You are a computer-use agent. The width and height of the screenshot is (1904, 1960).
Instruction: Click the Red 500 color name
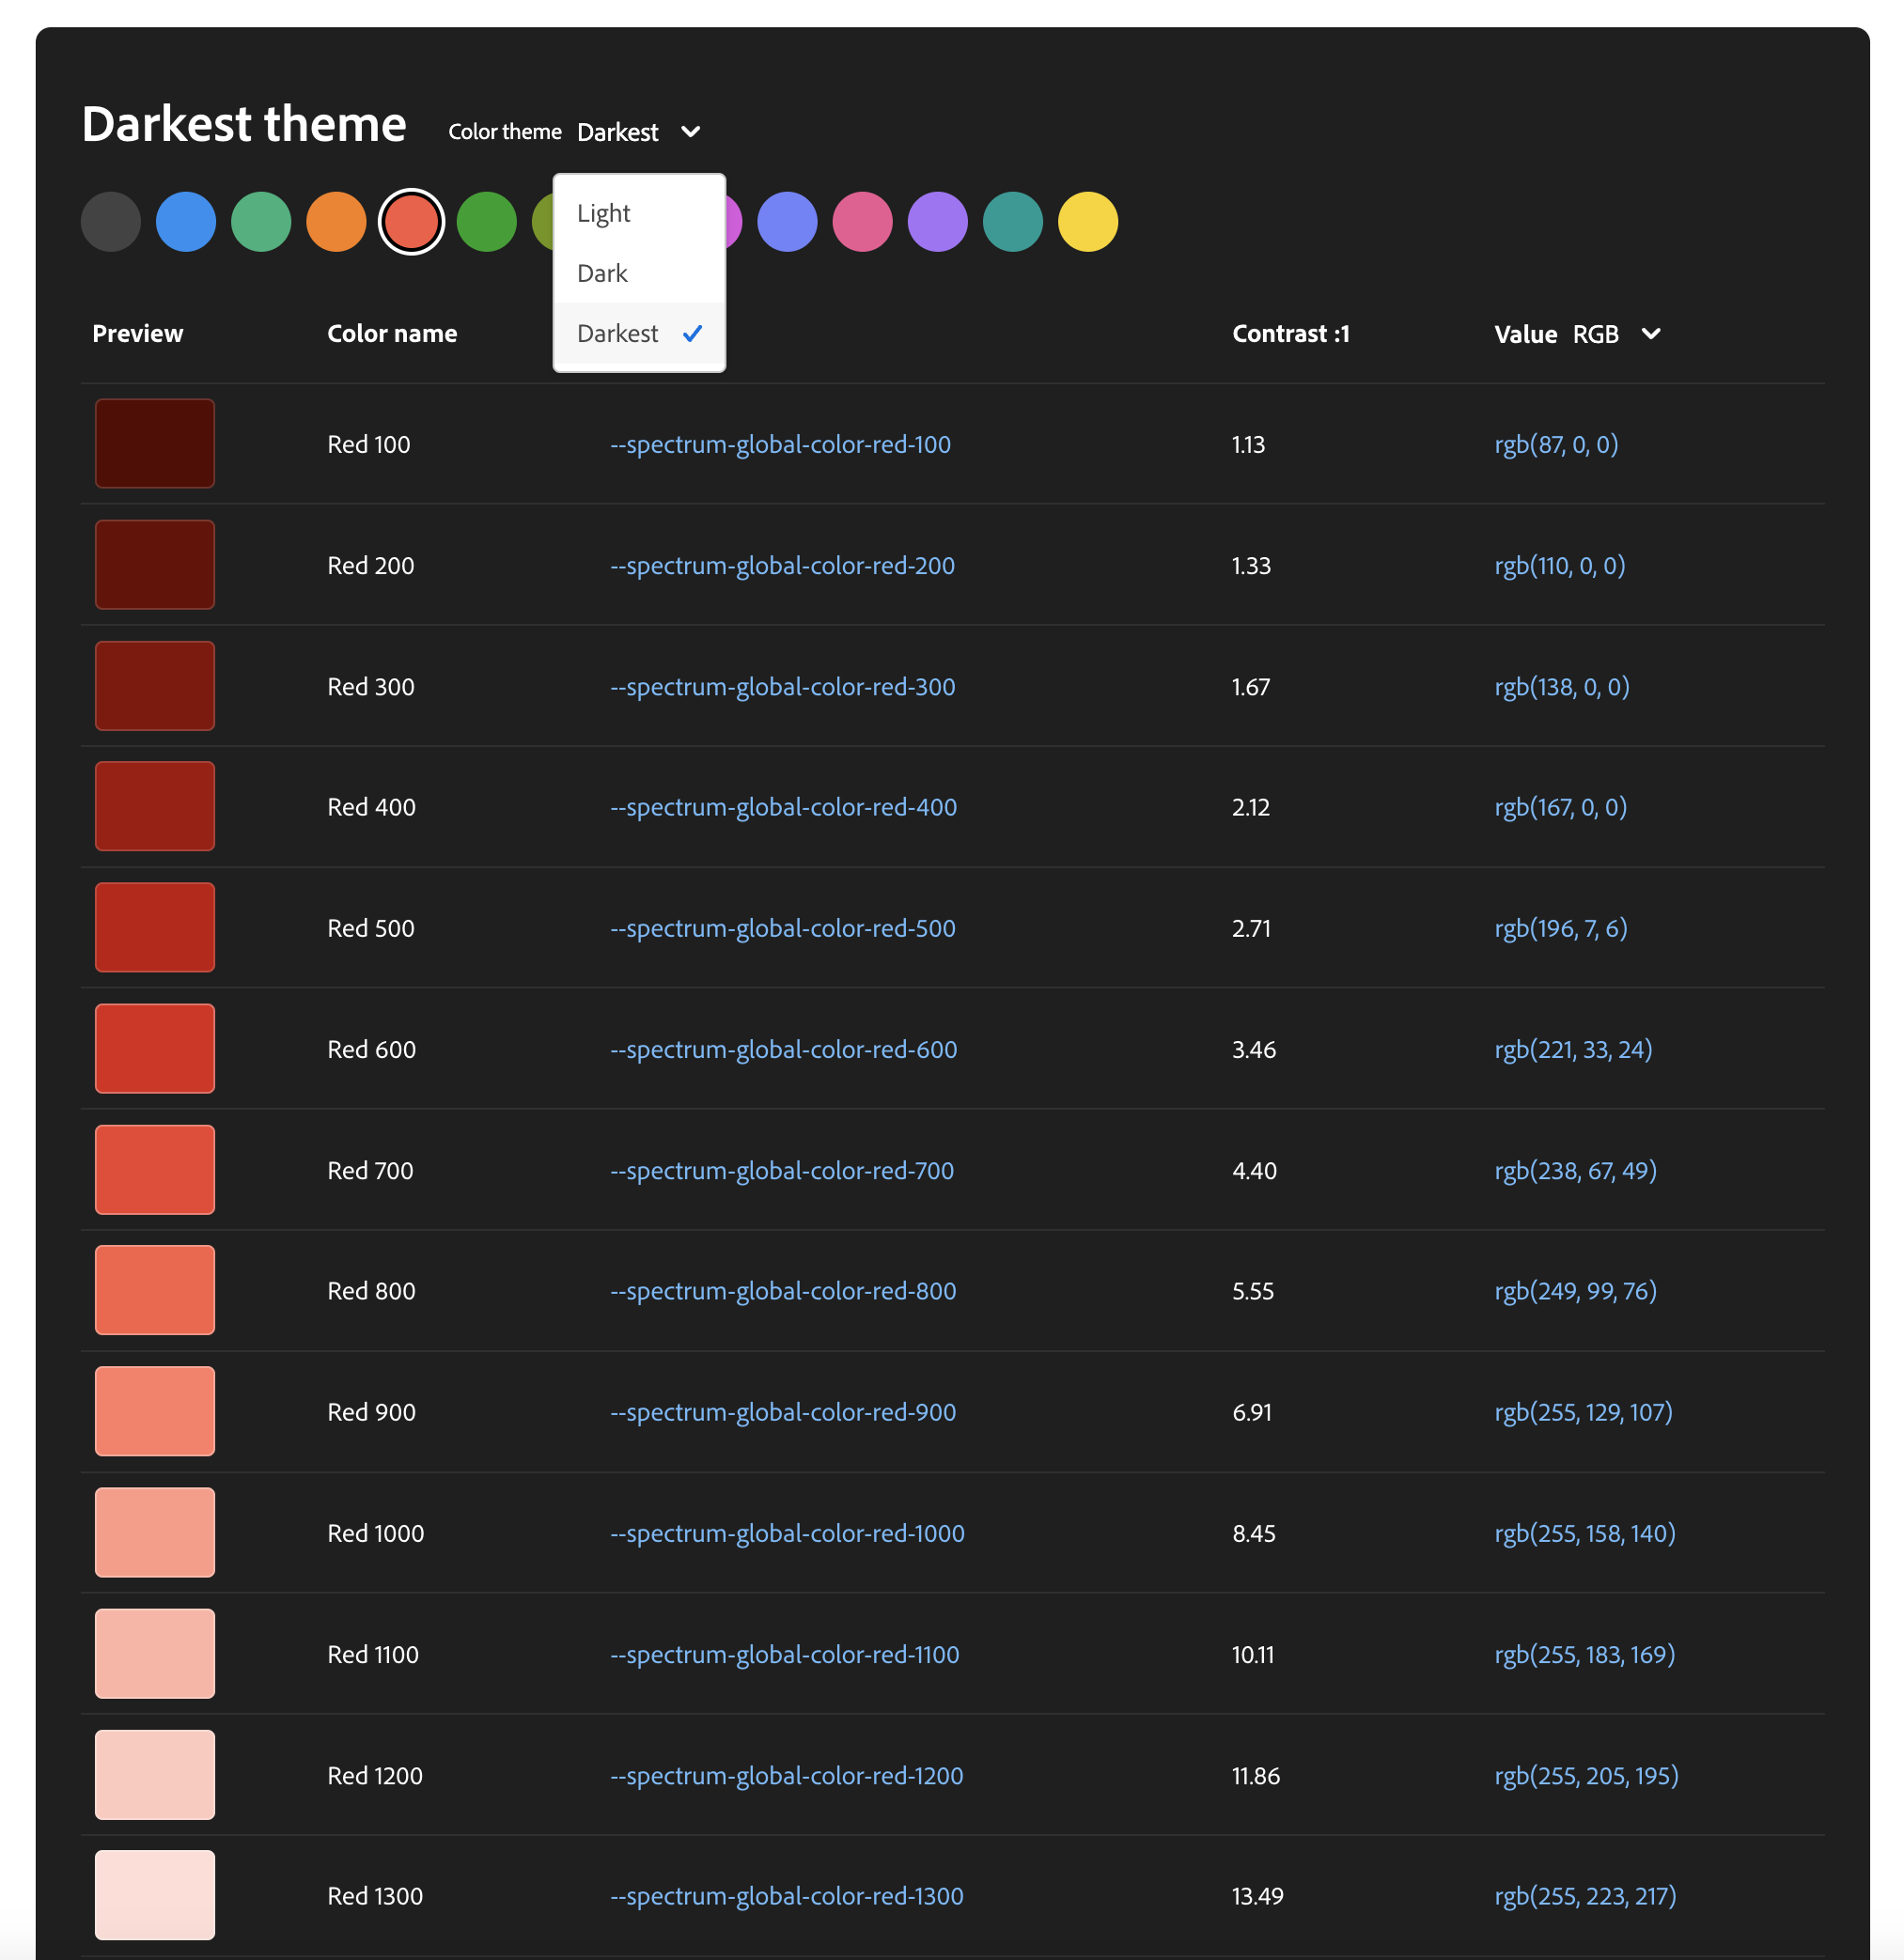(371, 928)
